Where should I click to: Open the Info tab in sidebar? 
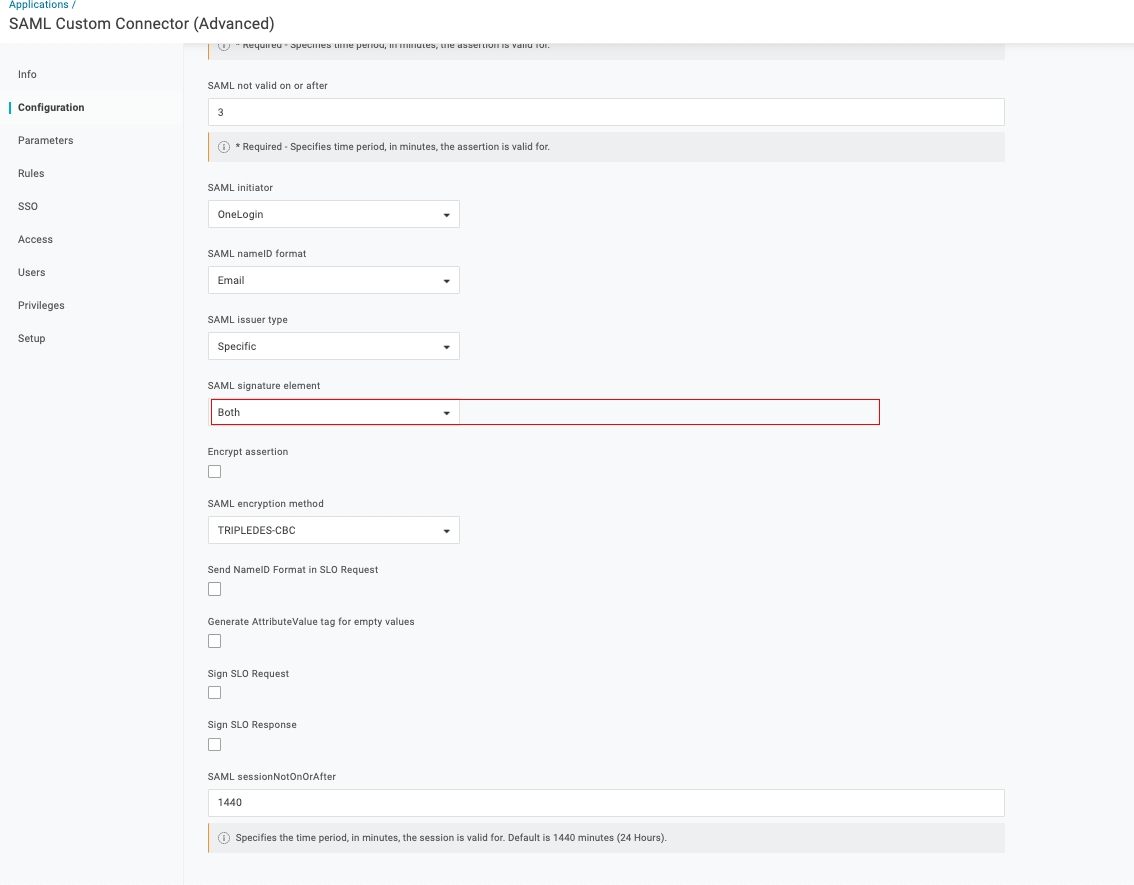coord(27,74)
